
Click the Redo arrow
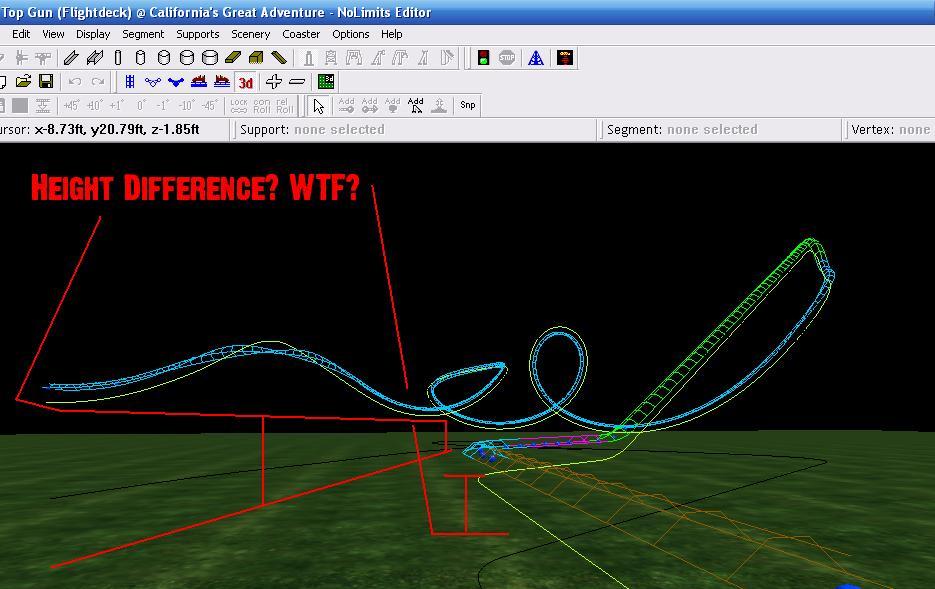(x=98, y=82)
